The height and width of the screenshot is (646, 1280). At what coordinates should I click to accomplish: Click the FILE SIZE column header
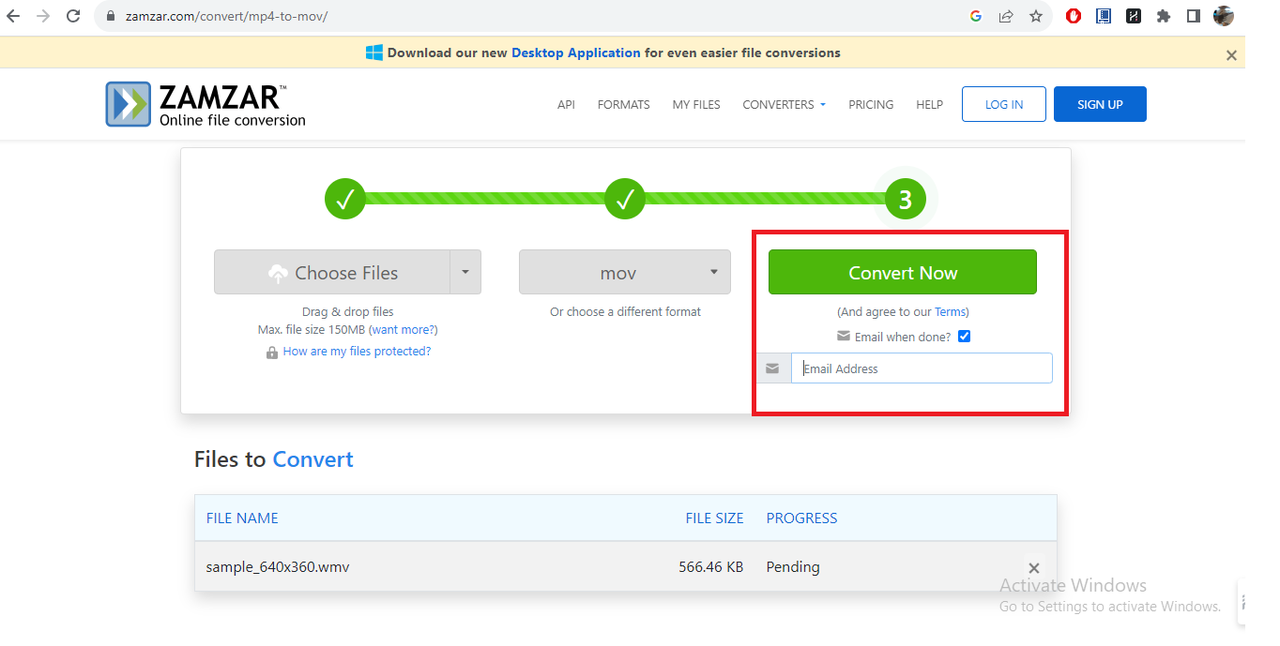(714, 518)
